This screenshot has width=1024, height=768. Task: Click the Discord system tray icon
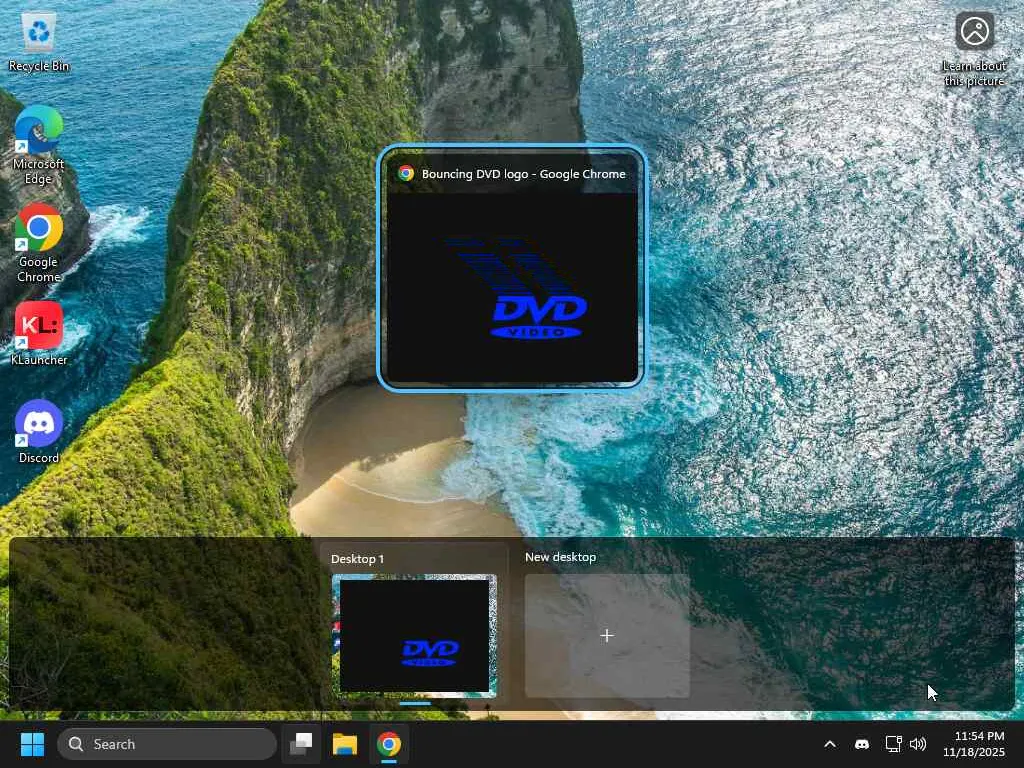coord(861,744)
